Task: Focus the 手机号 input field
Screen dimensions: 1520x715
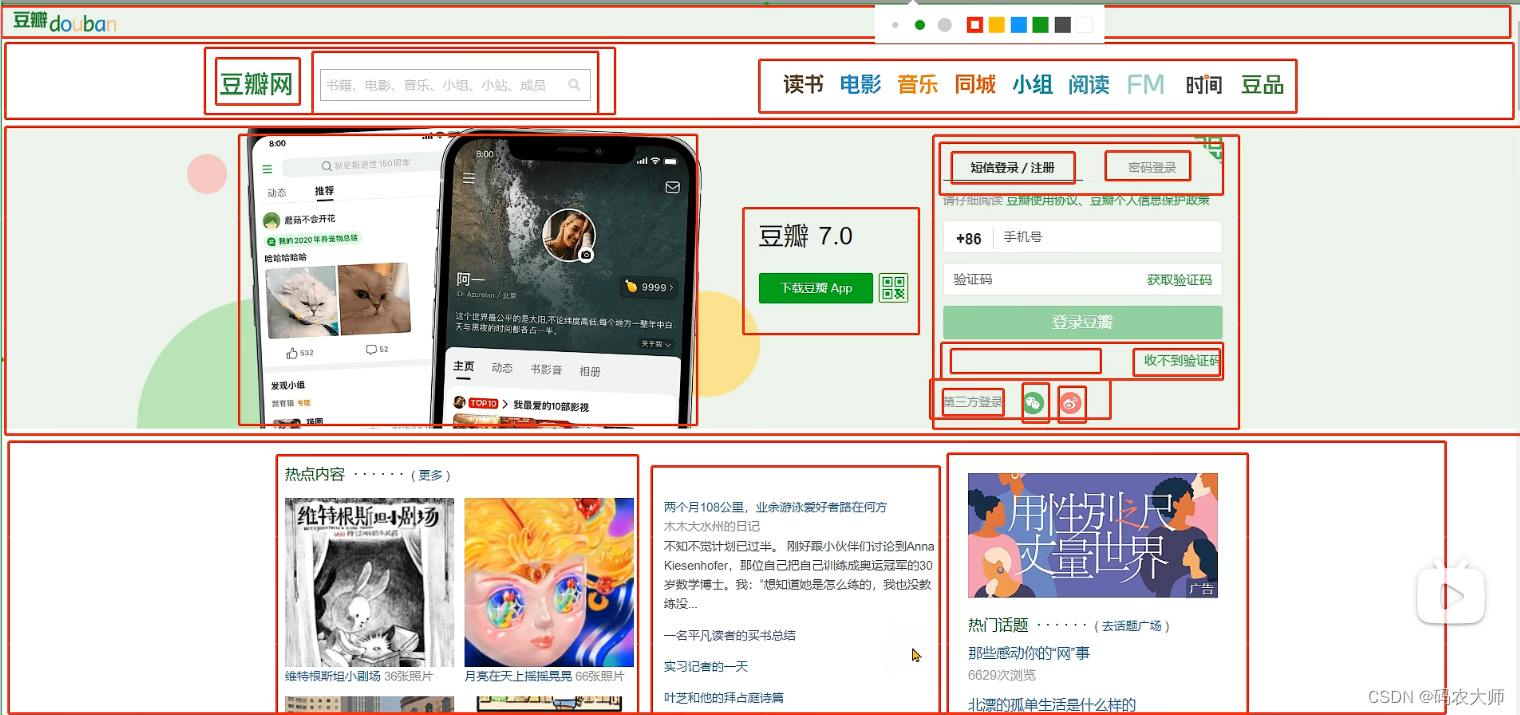Action: tap(1108, 237)
